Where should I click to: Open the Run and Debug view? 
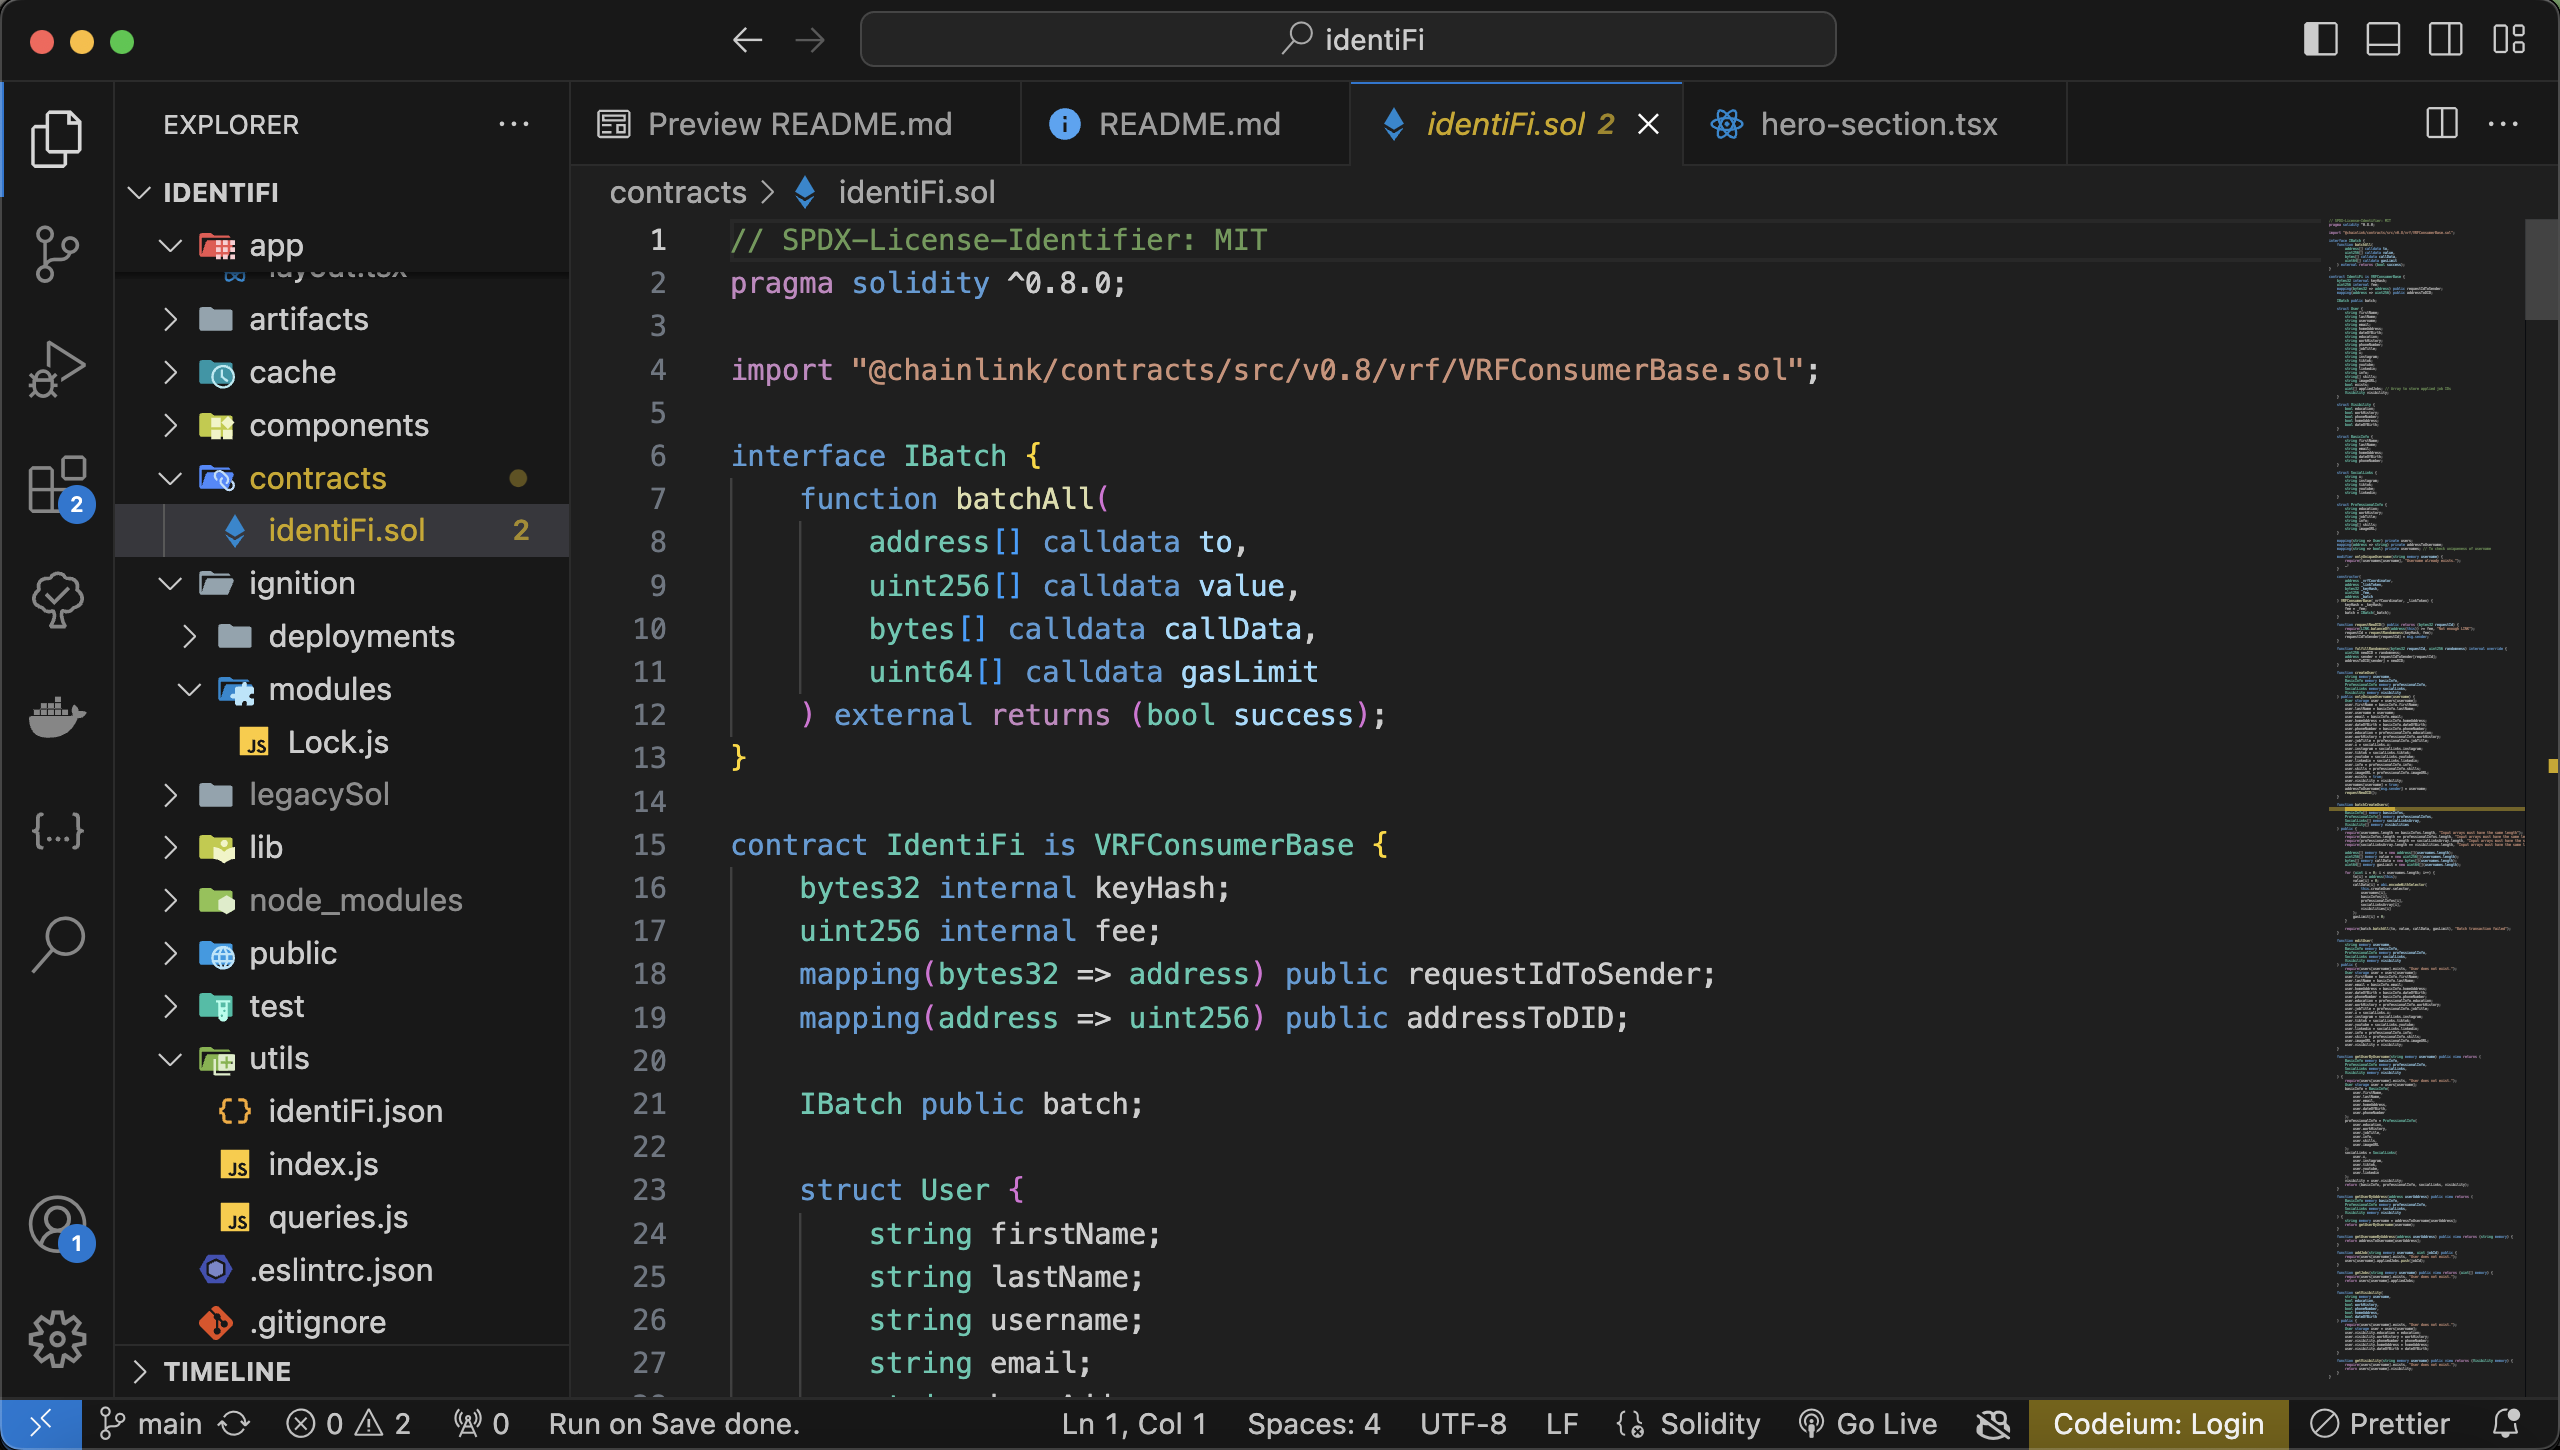[x=57, y=370]
